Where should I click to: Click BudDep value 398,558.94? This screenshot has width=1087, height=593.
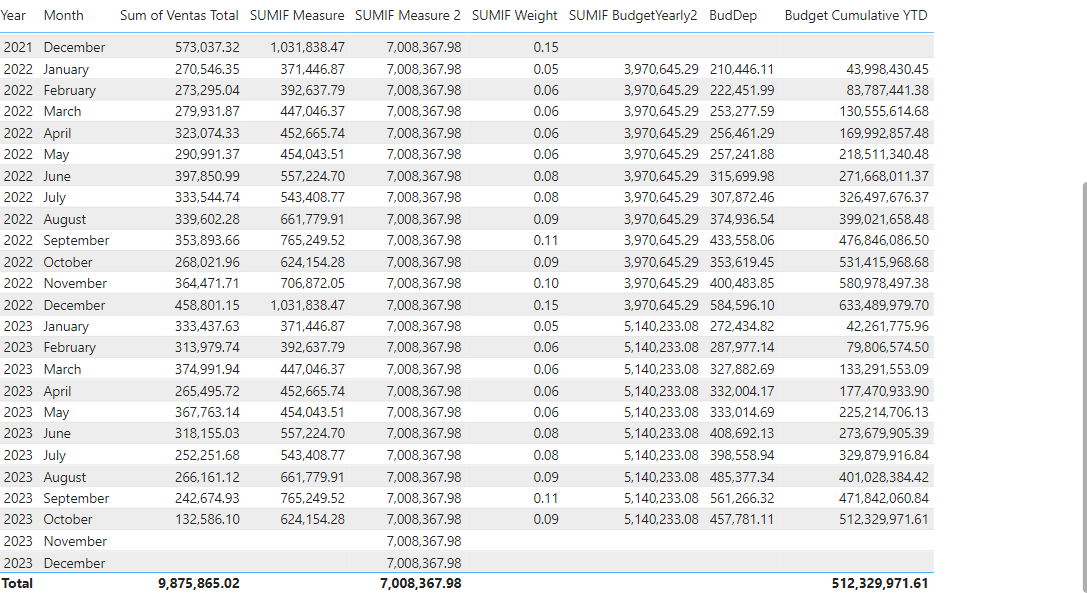[x=742, y=455]
